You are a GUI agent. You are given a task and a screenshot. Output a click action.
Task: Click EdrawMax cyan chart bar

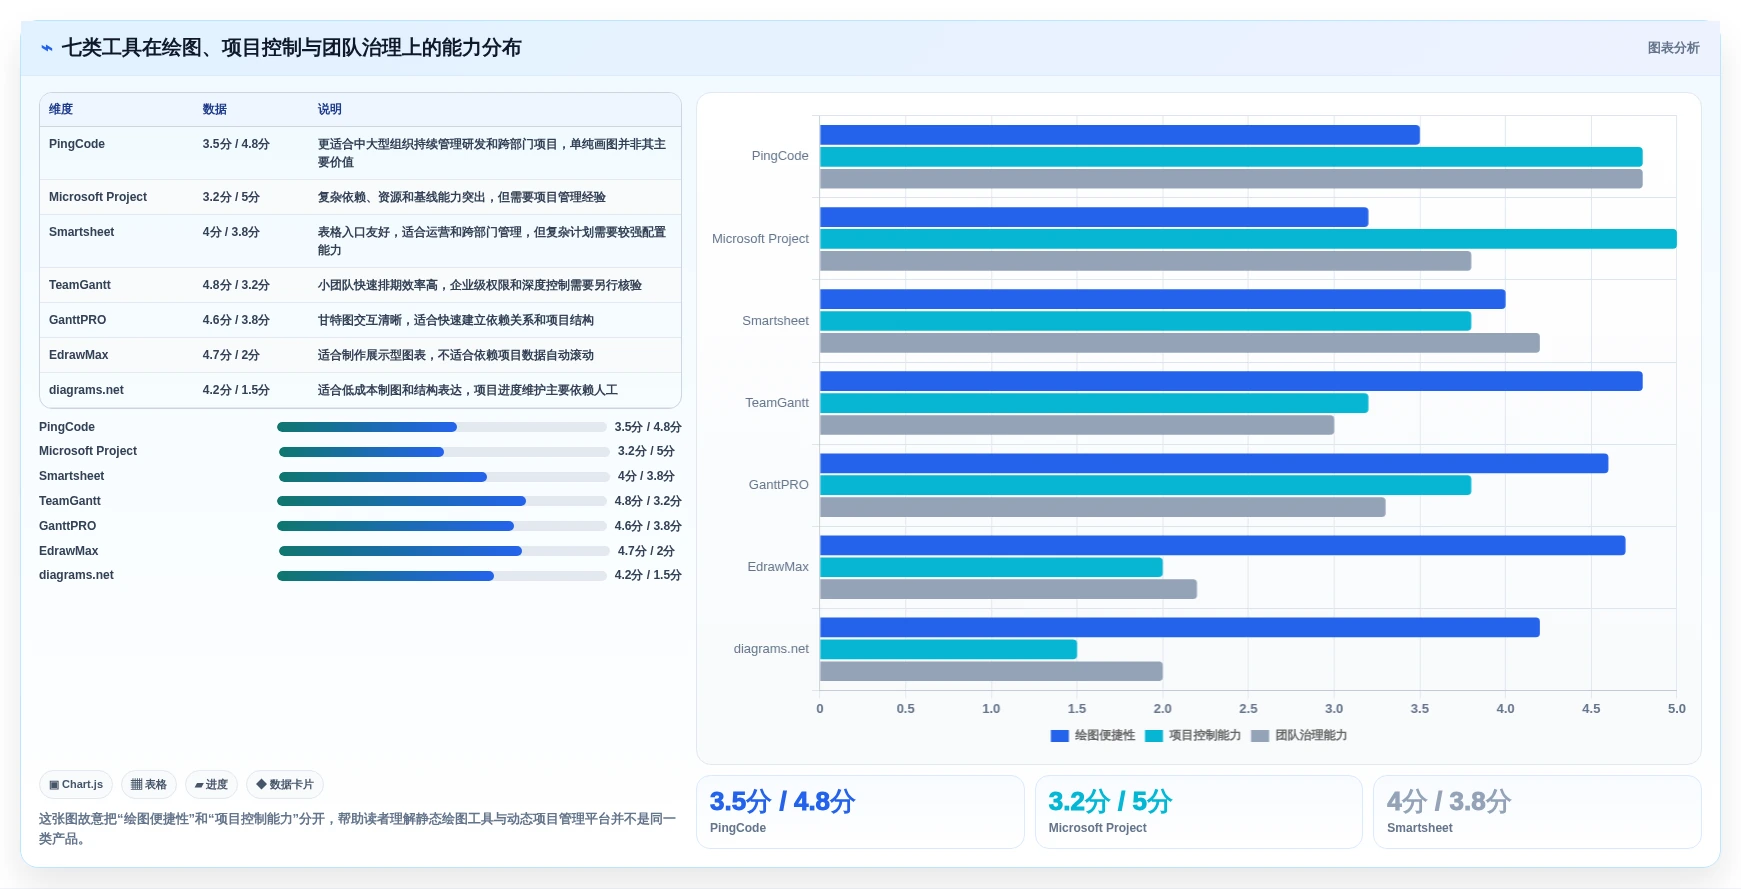click(991, 567)
